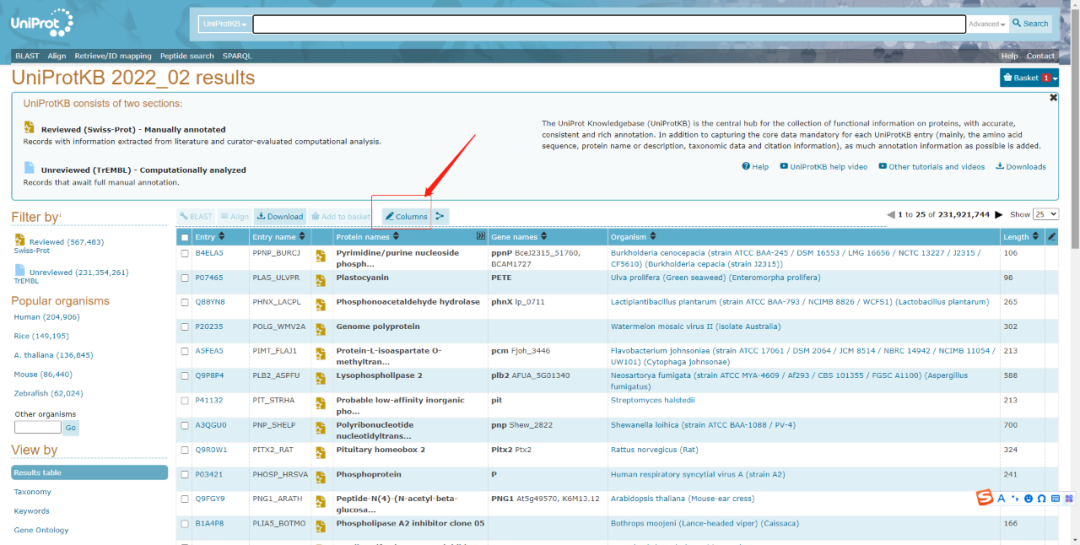The image size is (1080, 545).
Task: Click the pencil icon at the table header's right end
Action: 1051,237
